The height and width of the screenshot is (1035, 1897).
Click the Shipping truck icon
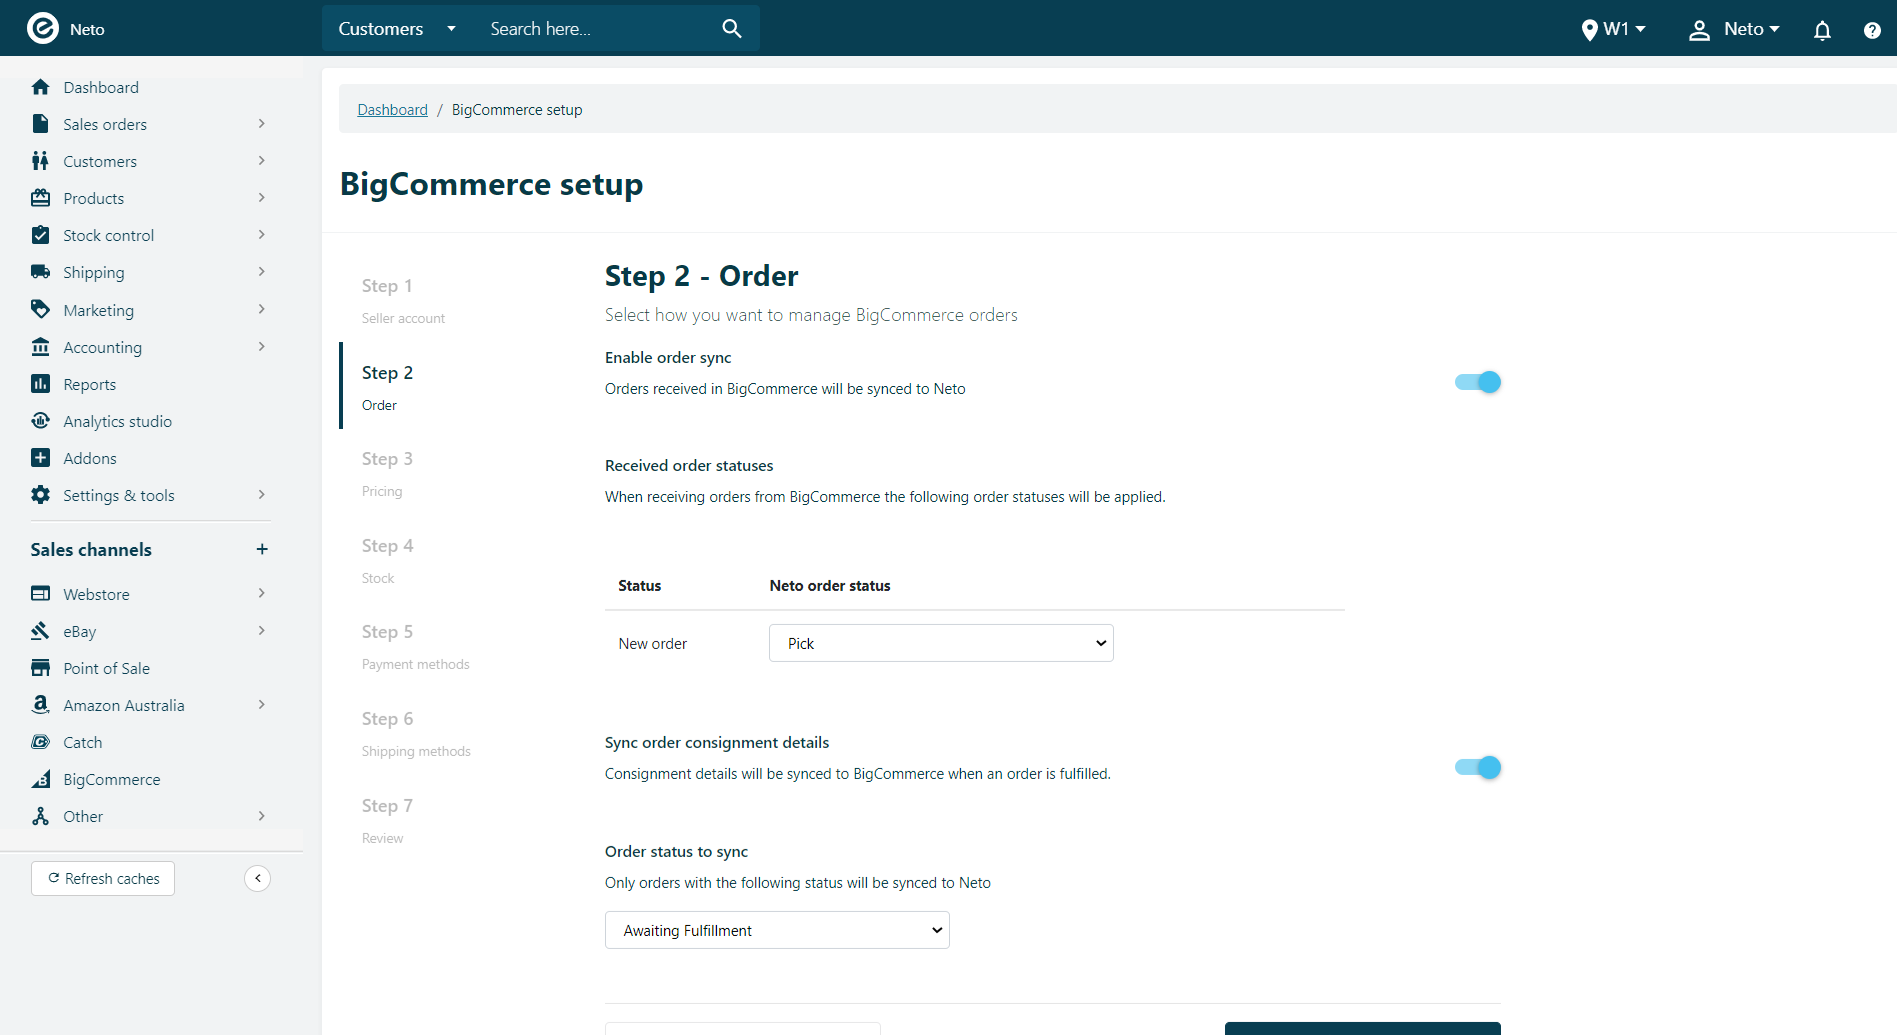(x=40, y=272)
